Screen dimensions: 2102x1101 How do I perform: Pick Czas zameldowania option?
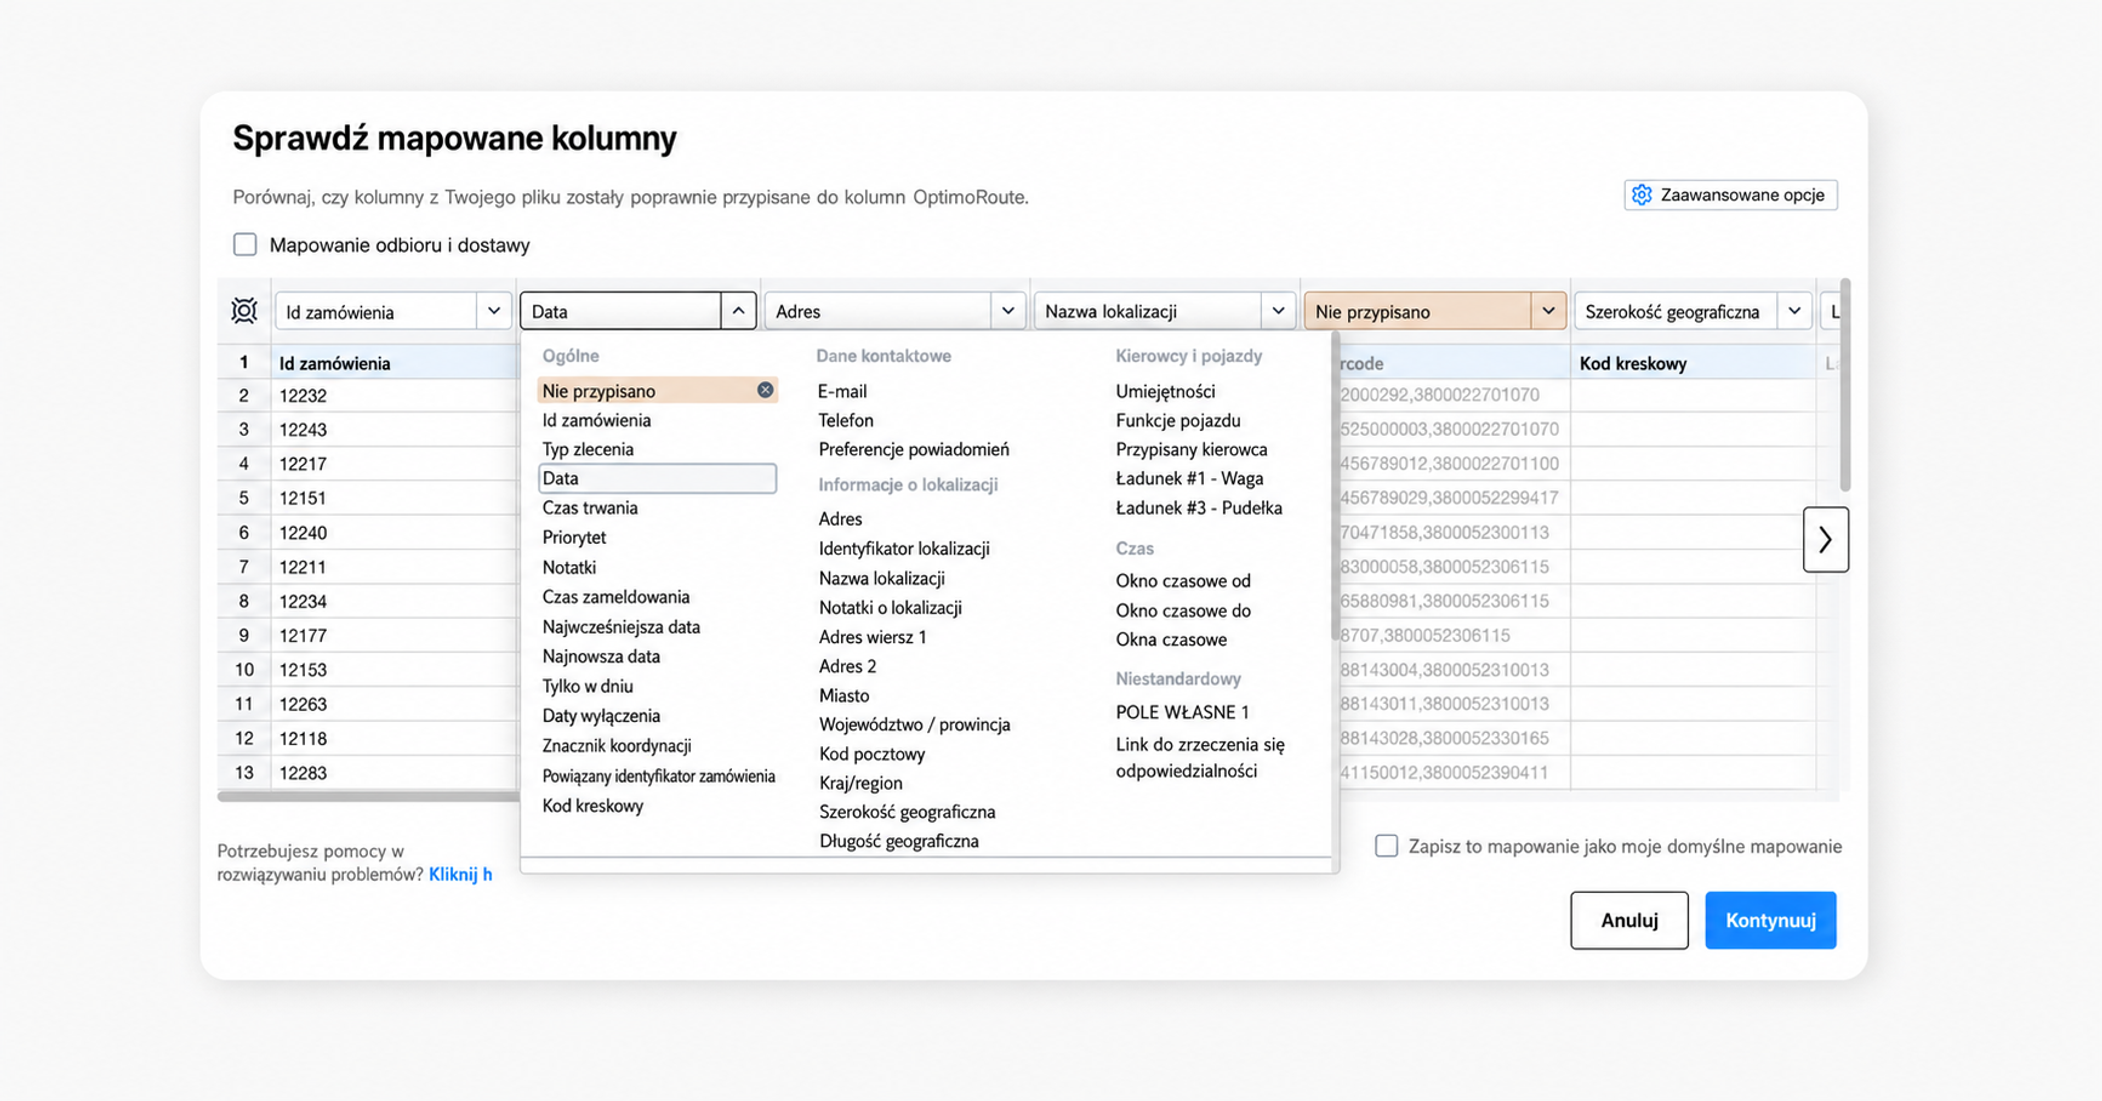coord(616,597)
